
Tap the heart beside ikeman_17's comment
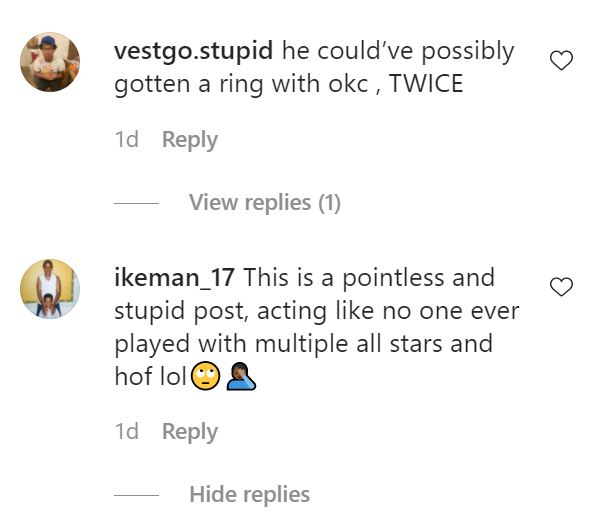[x=562, y=287]
